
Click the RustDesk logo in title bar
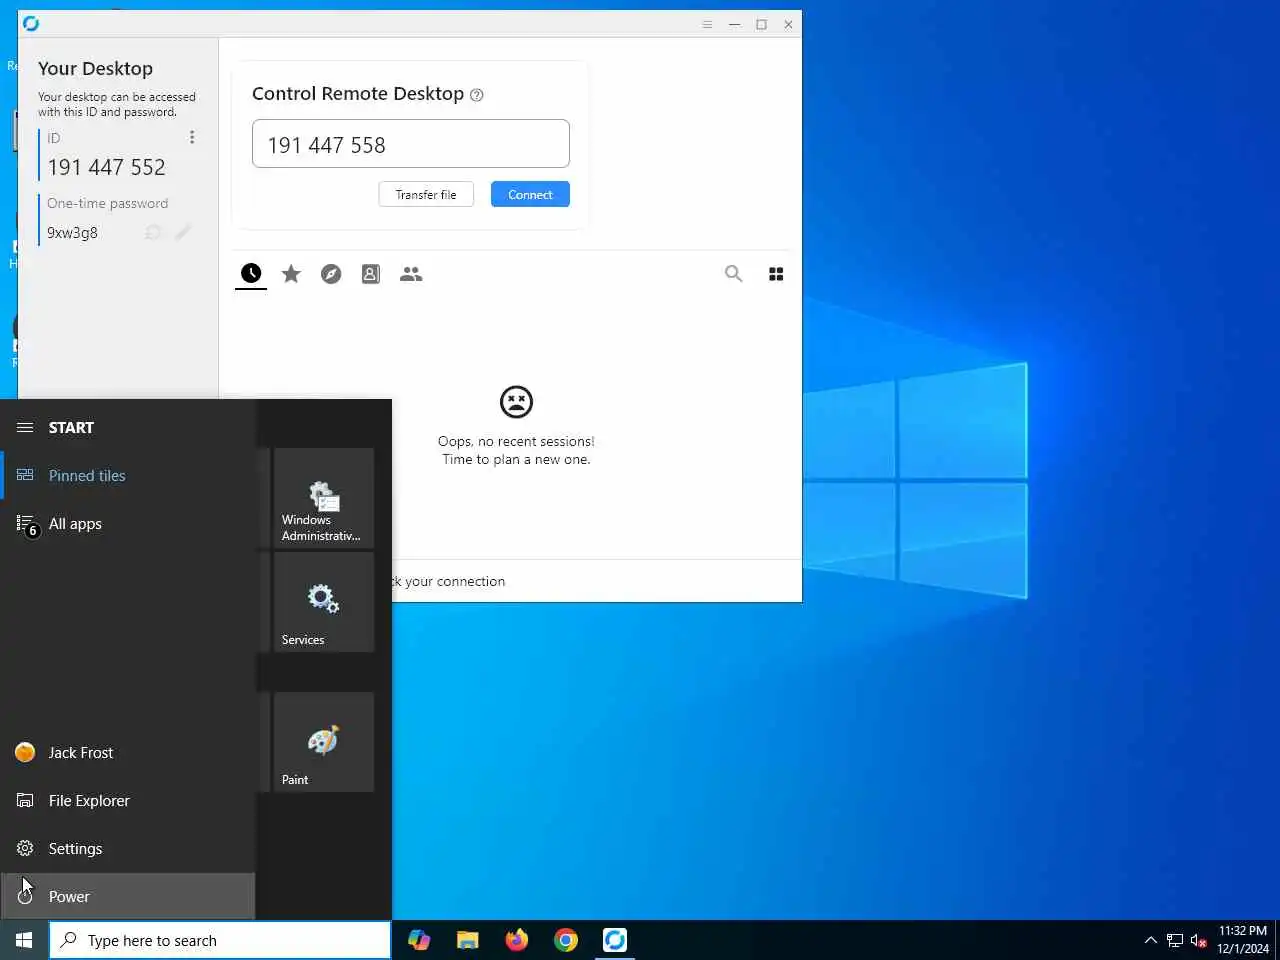coord(31,24)
